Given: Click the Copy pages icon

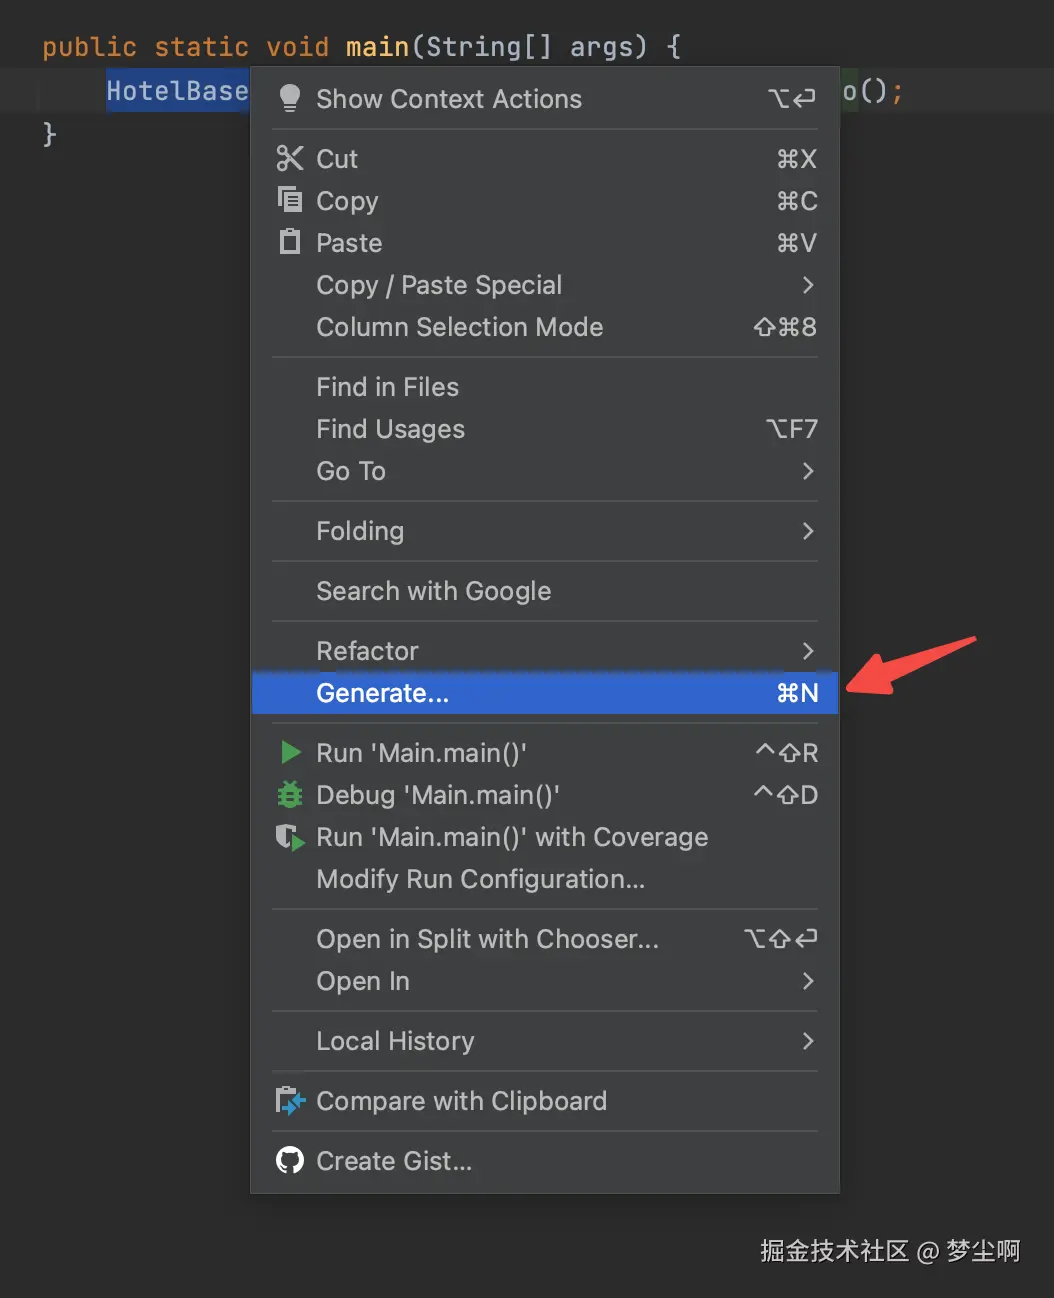Looking at the screenshot, I should point(290,200).
